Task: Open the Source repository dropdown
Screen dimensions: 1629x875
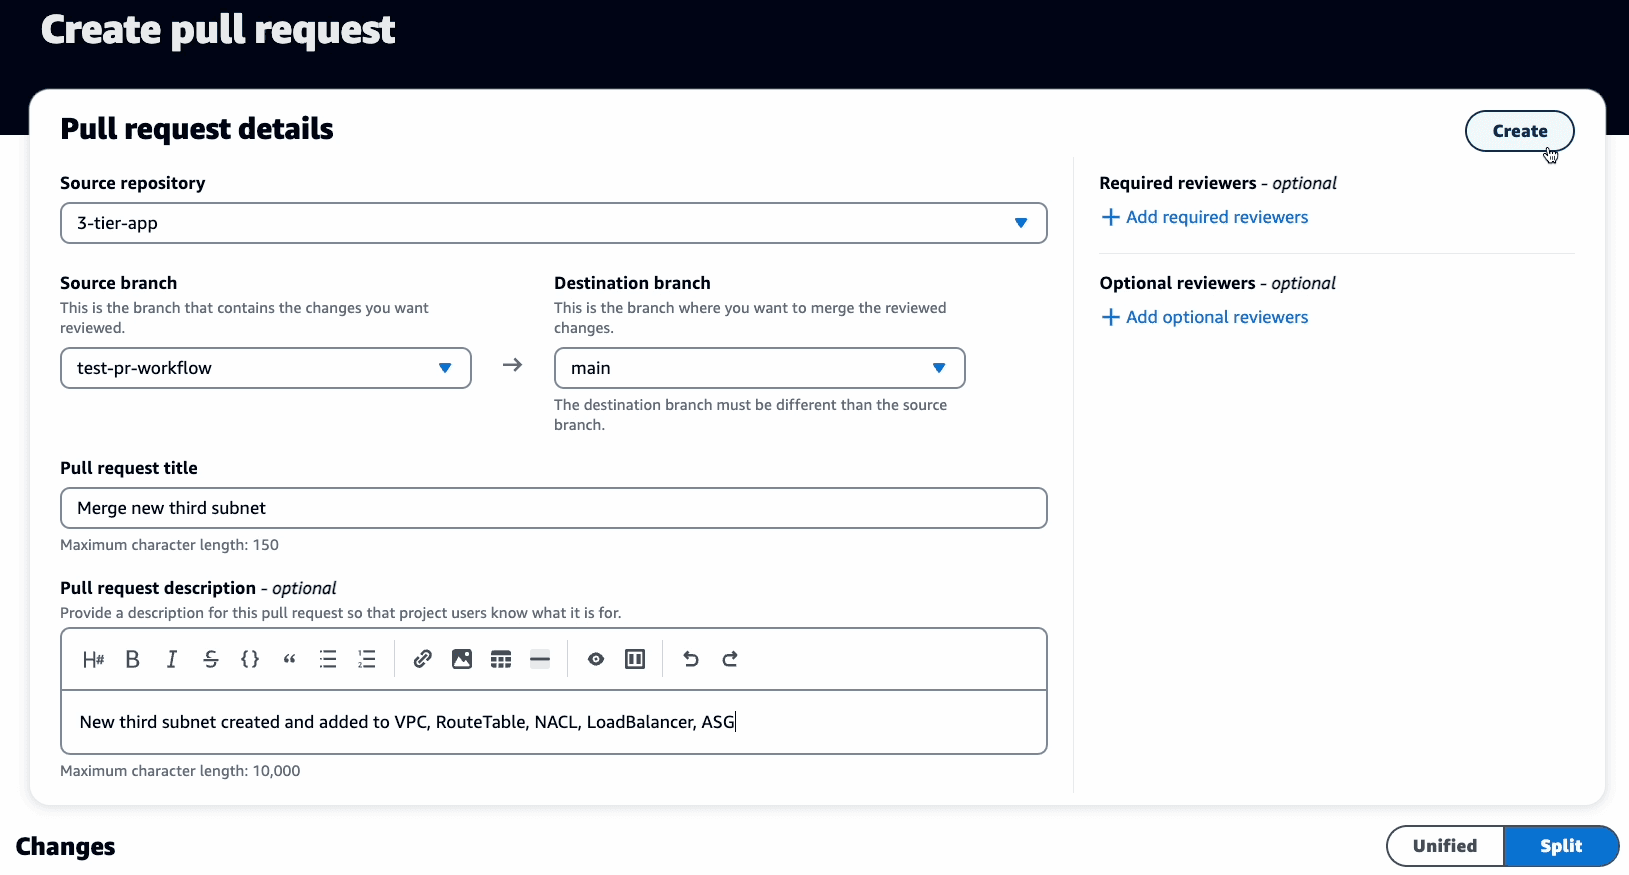Action: (554, 223)
